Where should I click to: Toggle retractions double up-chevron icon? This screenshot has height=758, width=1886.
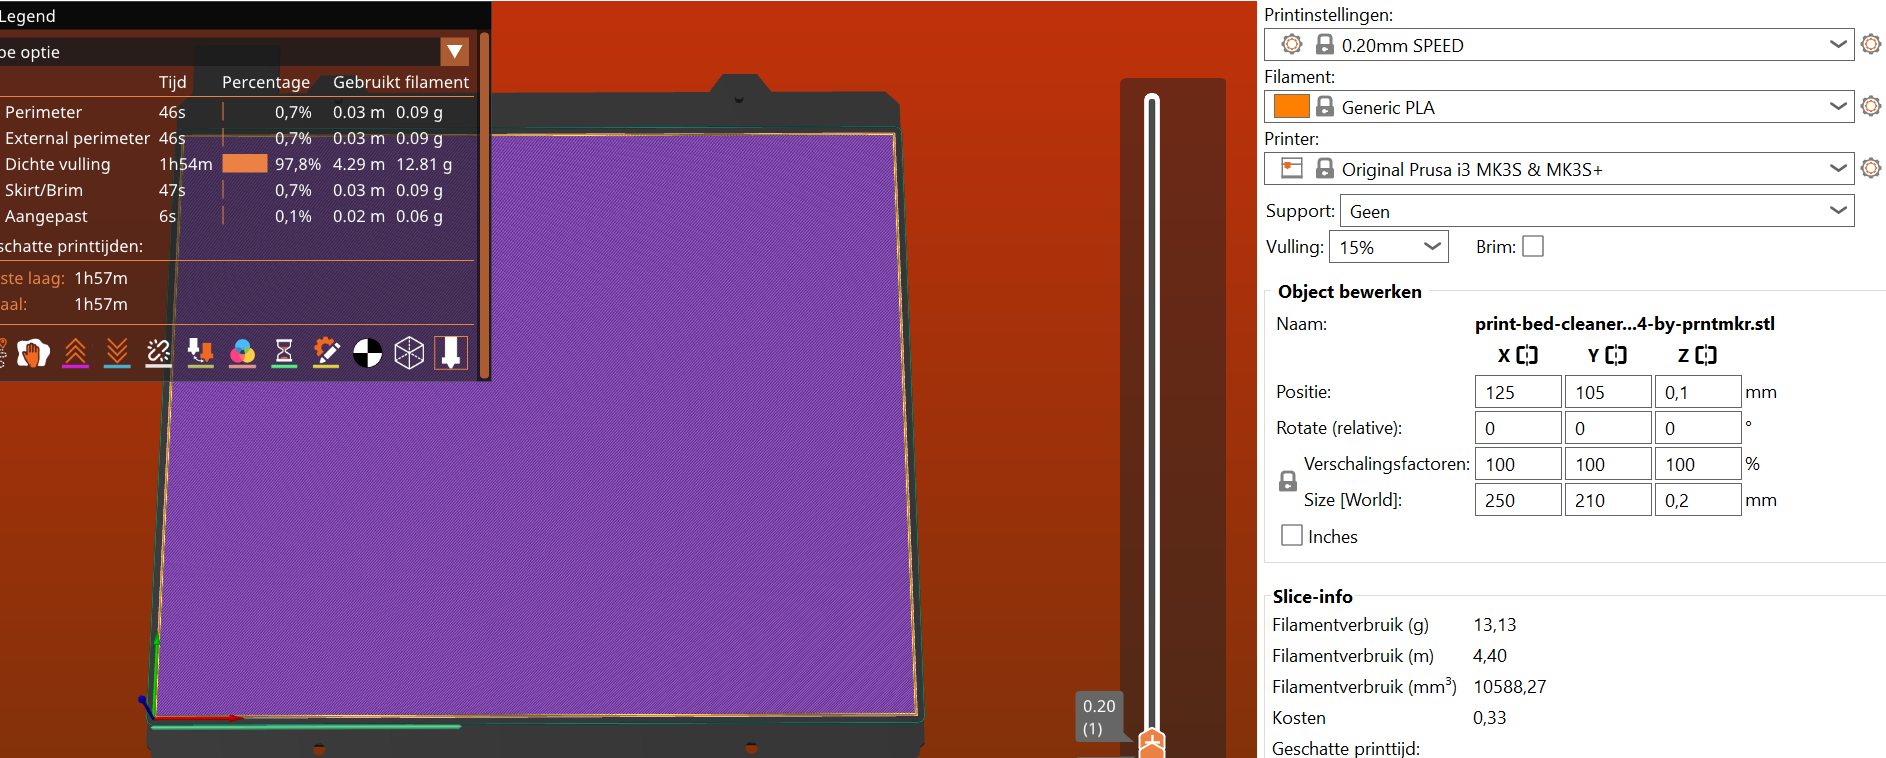pyautogui.click(x=75, y=352)
